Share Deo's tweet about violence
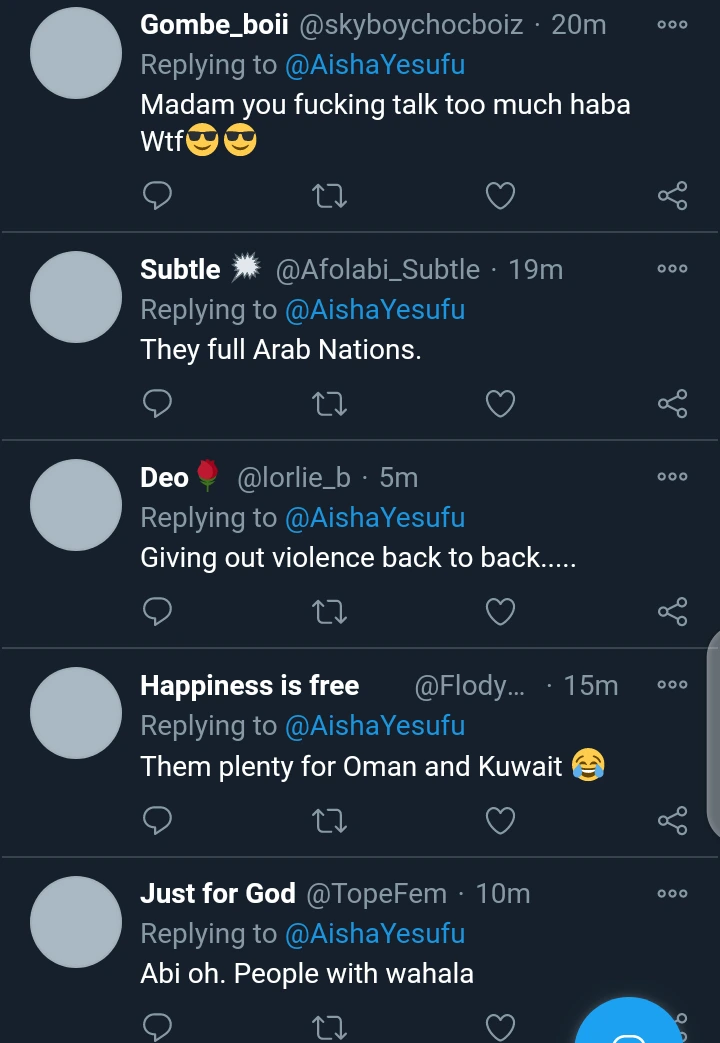720x1043 pixels. click(672, 611)
